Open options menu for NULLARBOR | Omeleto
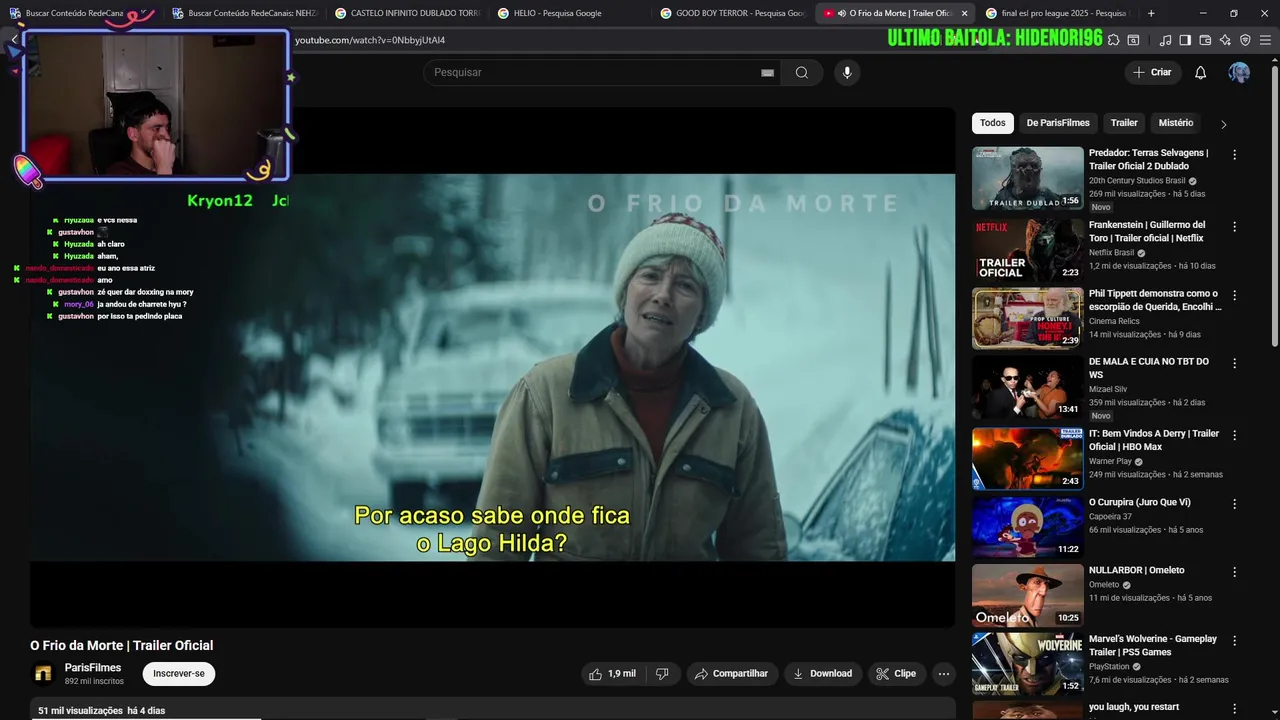This screenshot has height=720, width=1280. (1234, 572)
